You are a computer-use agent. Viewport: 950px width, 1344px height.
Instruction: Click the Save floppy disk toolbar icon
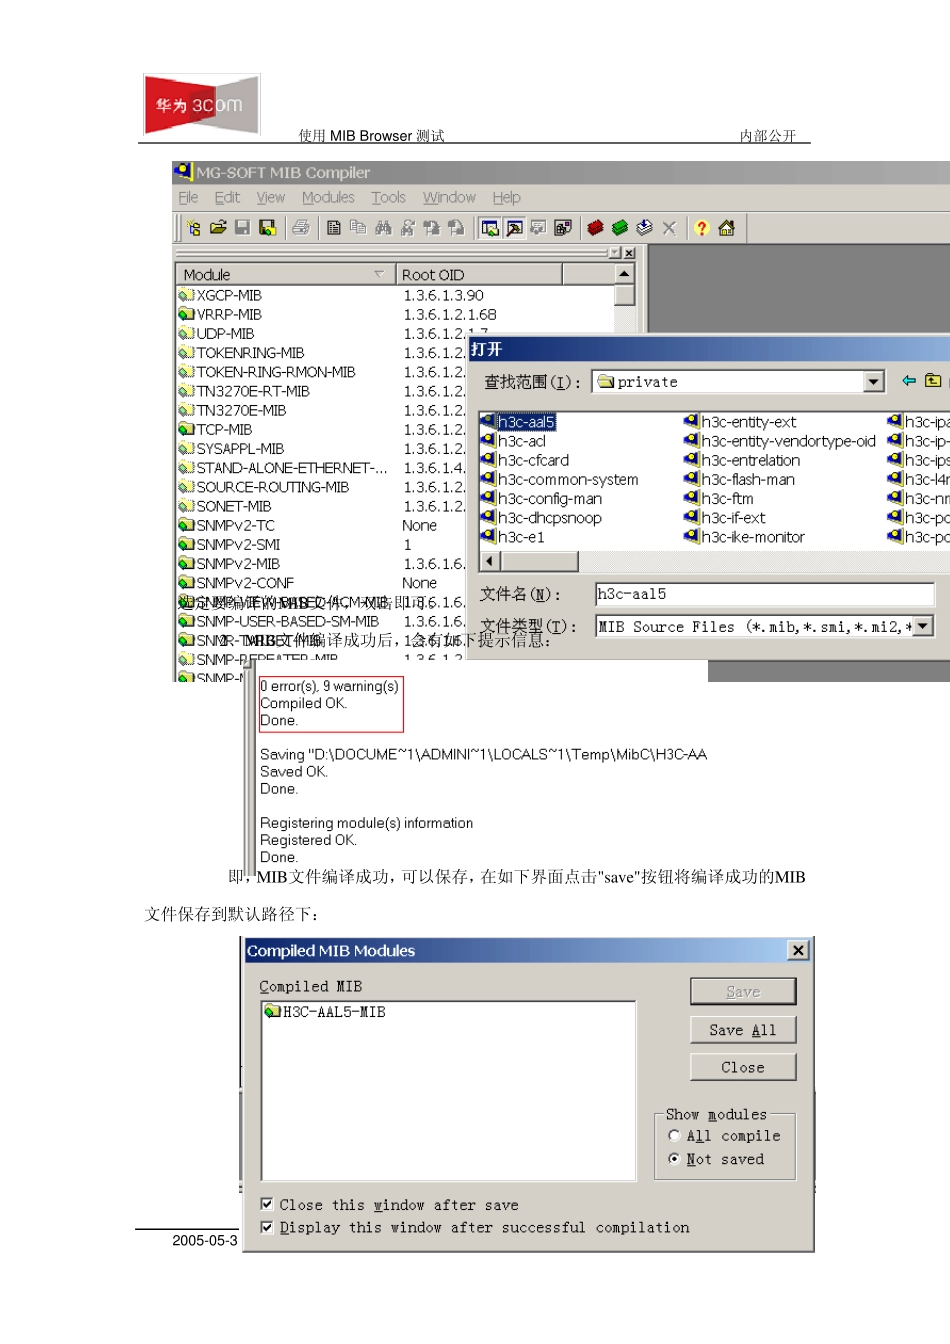[x=242, y=228]
